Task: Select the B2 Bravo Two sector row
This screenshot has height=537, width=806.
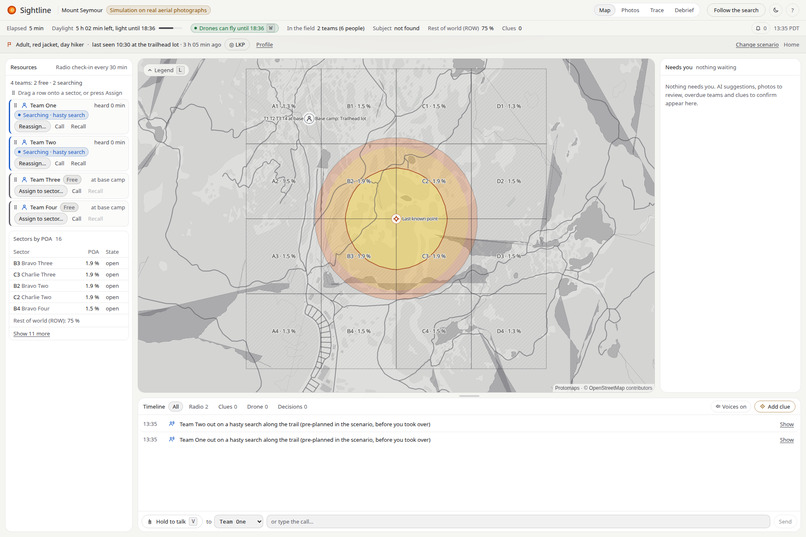Action: (x=68, y=286)
